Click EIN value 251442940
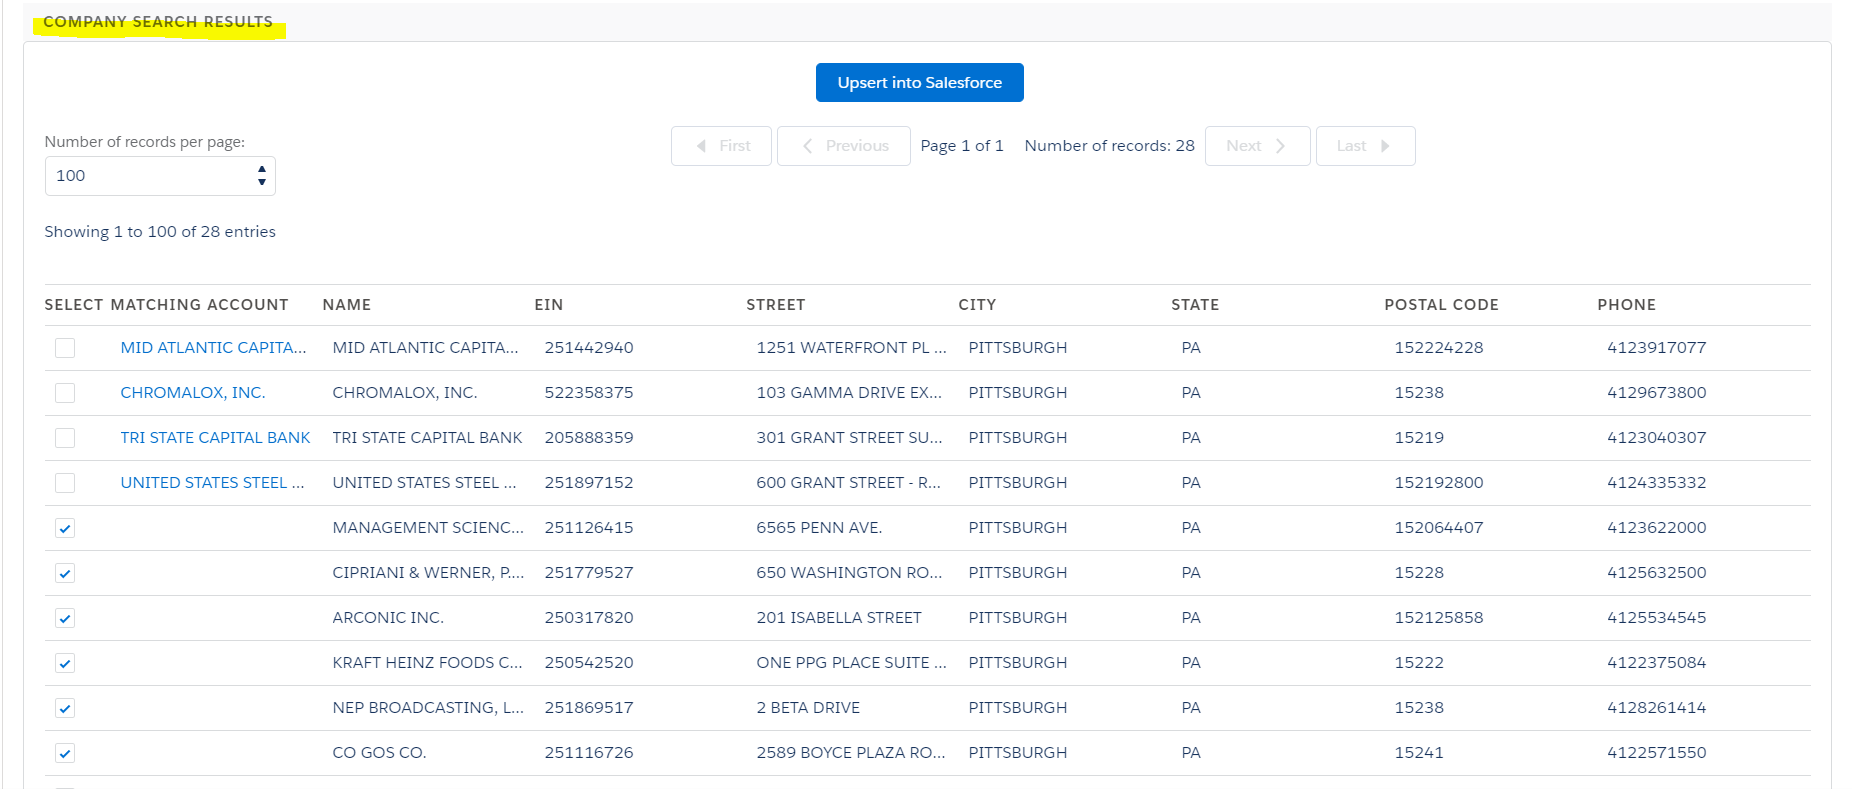The height and width of the screenshot is (789, 1852). pos(589,348)
